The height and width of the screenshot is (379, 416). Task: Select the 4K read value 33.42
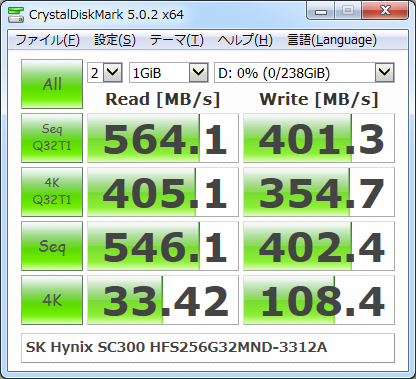(163, 300)
